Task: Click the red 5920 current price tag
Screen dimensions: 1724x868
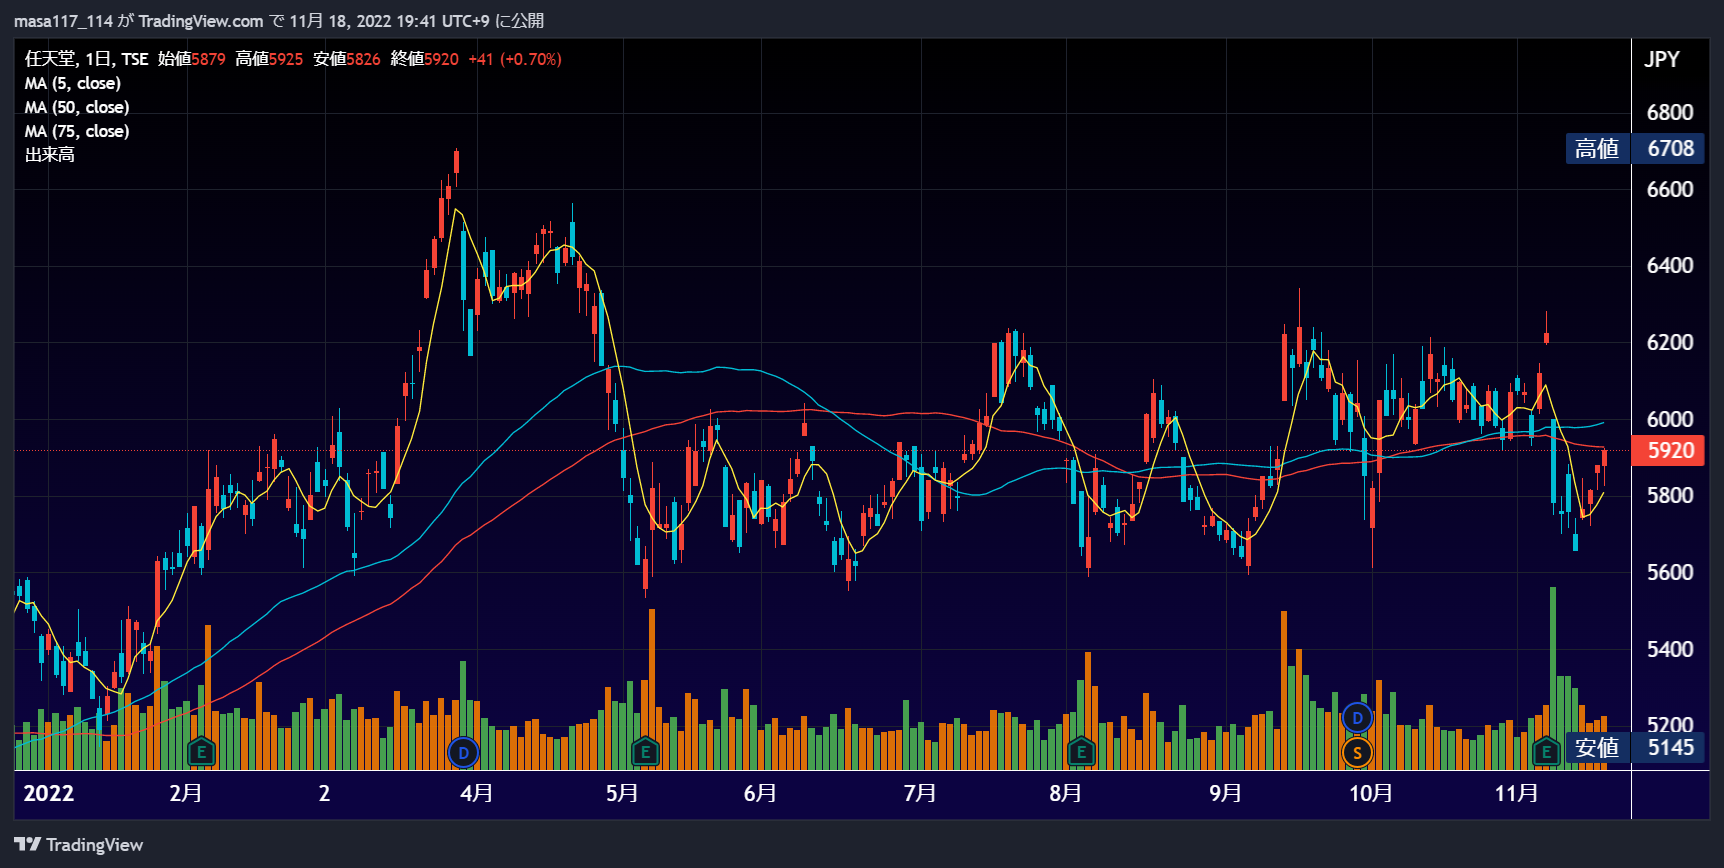Action: click(1668, 450)
